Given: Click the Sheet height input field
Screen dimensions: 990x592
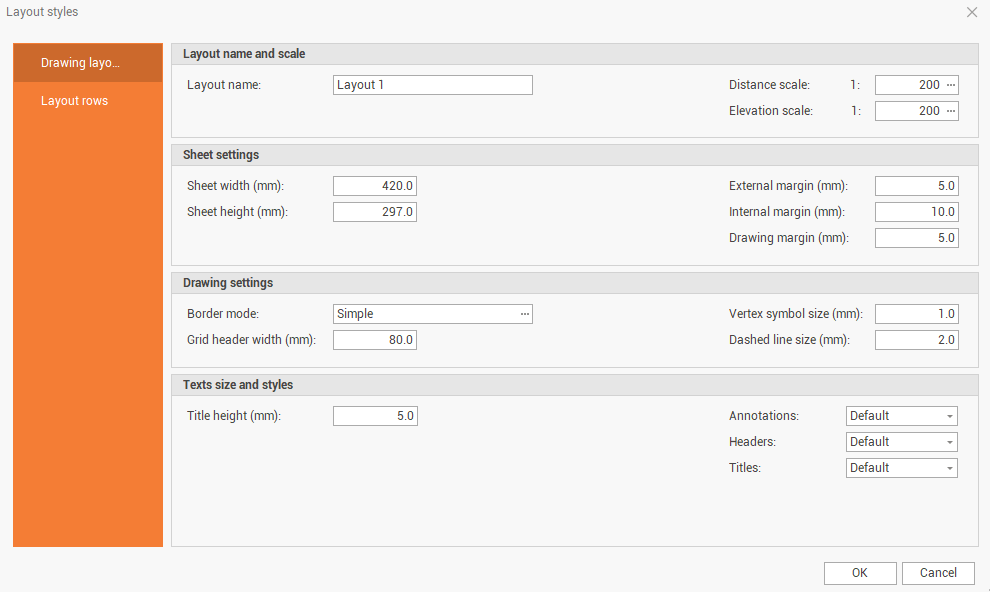Looking at the screenshot, I should (x=375, y=212).
